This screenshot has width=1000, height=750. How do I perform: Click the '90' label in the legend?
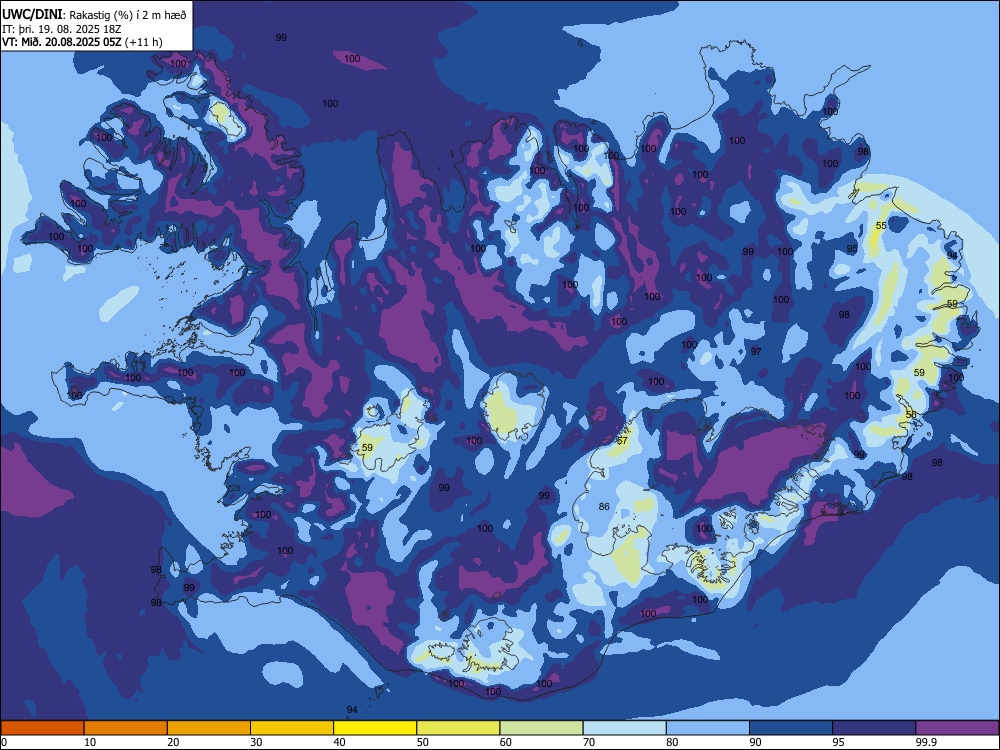point(756,742)
